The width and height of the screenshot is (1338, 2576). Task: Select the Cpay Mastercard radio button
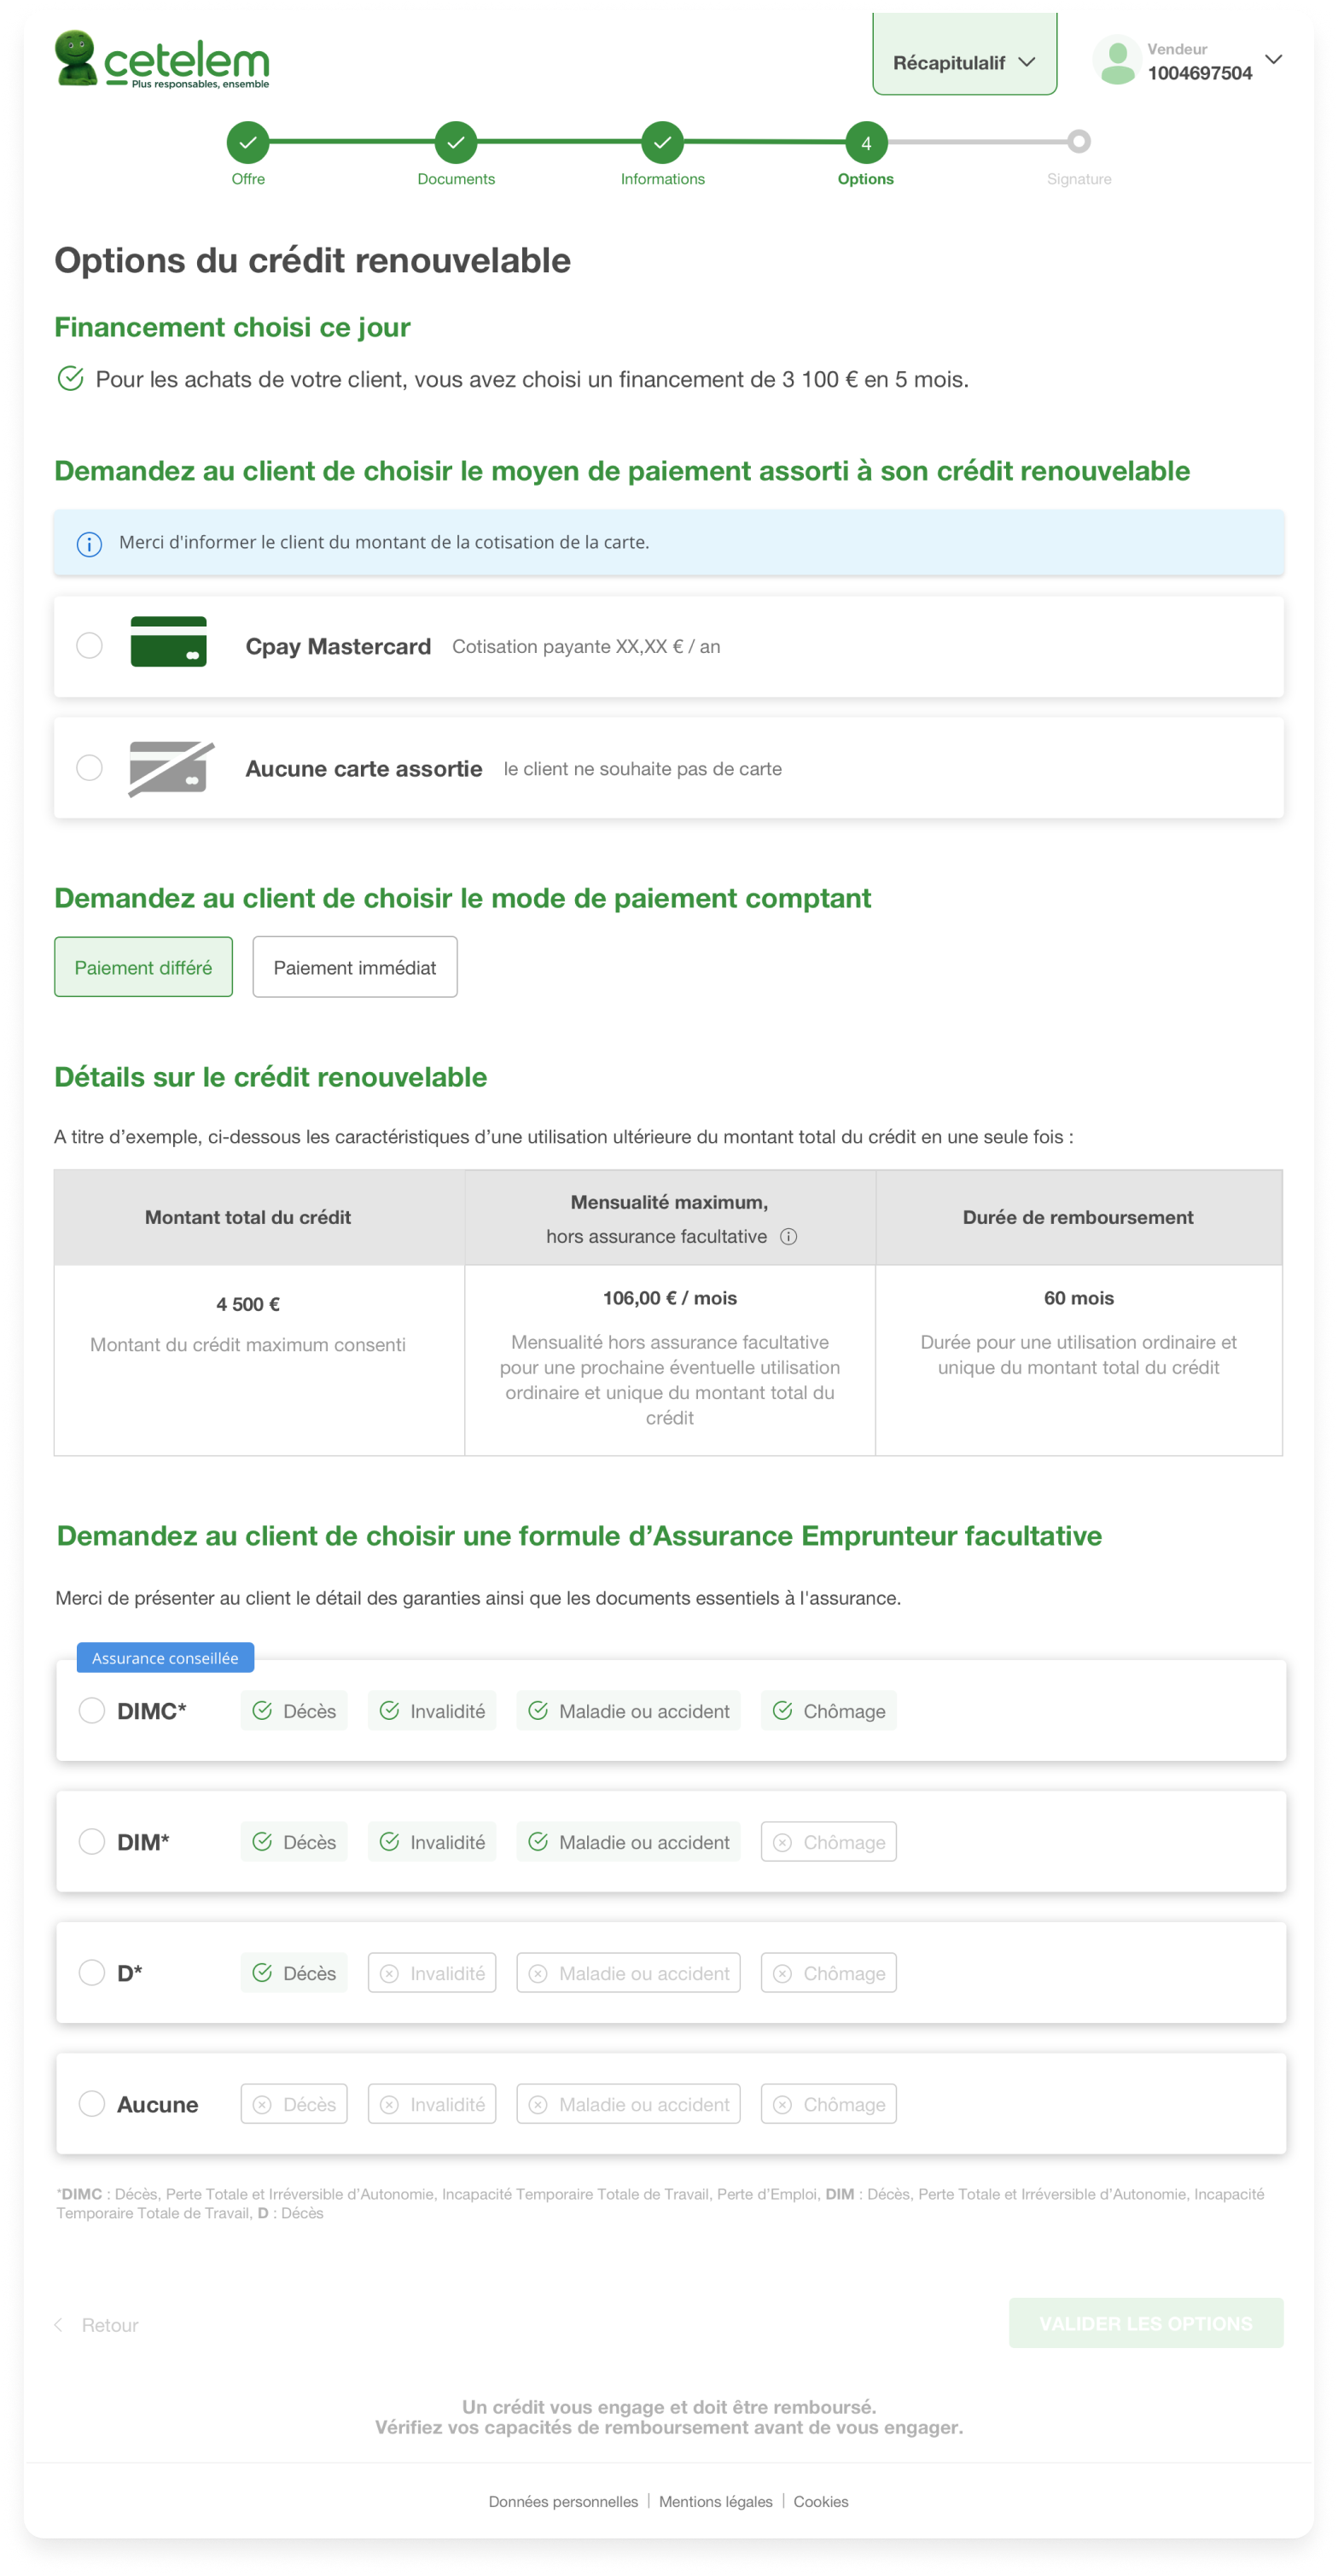click(90, 645)
